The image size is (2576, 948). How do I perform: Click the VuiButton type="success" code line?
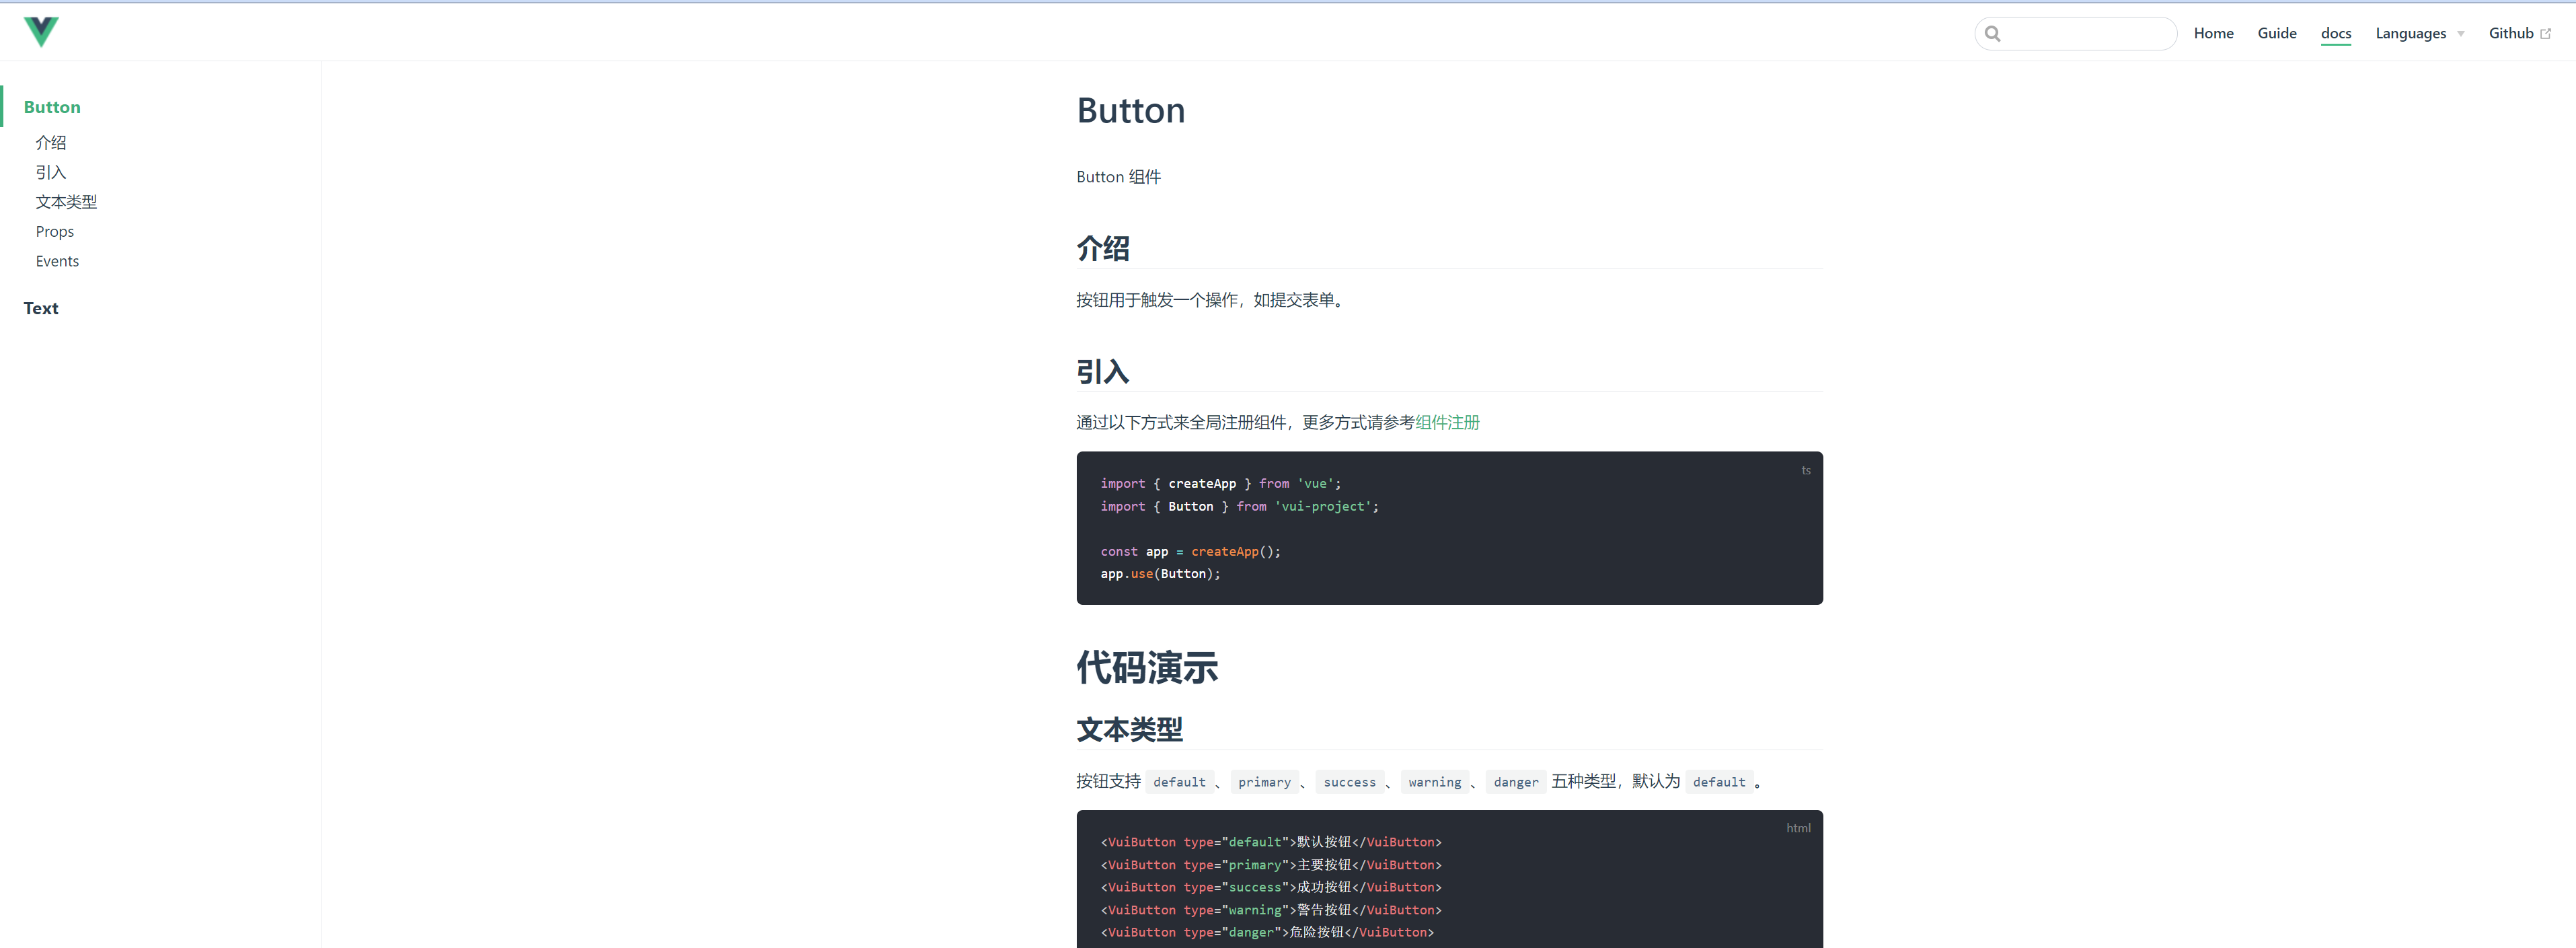[x=1271, y=887]
